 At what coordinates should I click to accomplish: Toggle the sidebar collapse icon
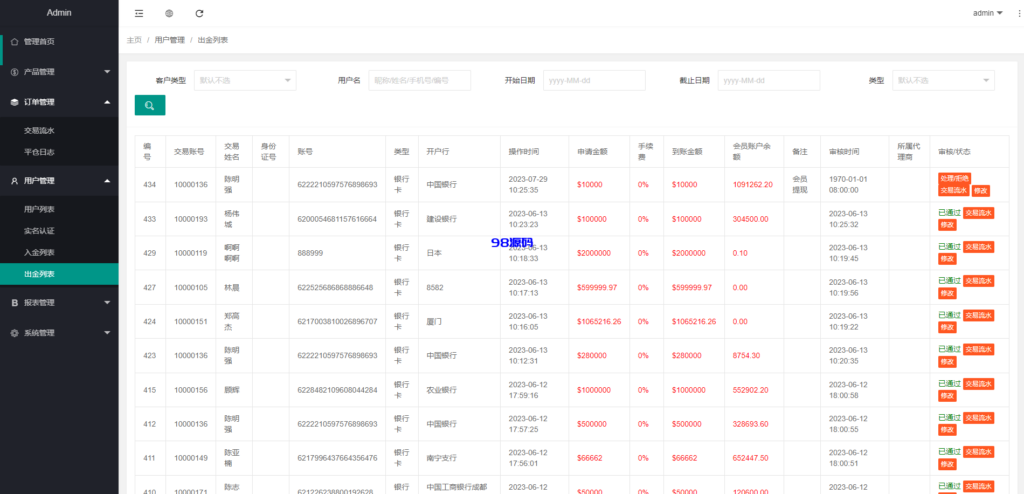(138, 13)
